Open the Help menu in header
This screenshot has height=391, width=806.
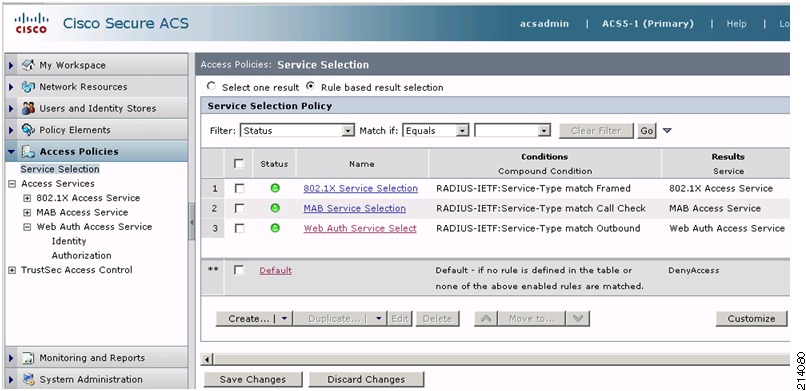(x=736, y=24)
